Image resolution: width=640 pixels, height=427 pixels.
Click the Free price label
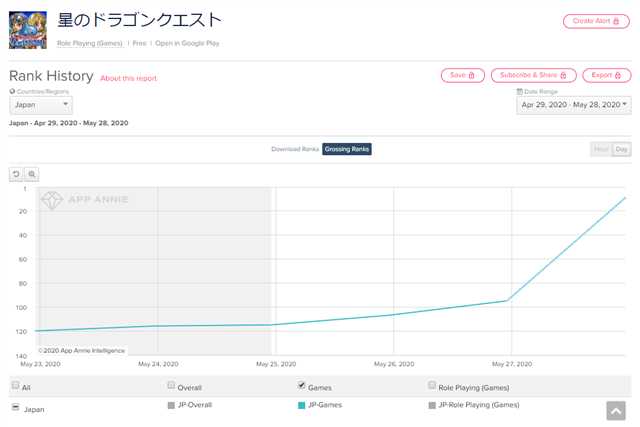coord(139,43)
